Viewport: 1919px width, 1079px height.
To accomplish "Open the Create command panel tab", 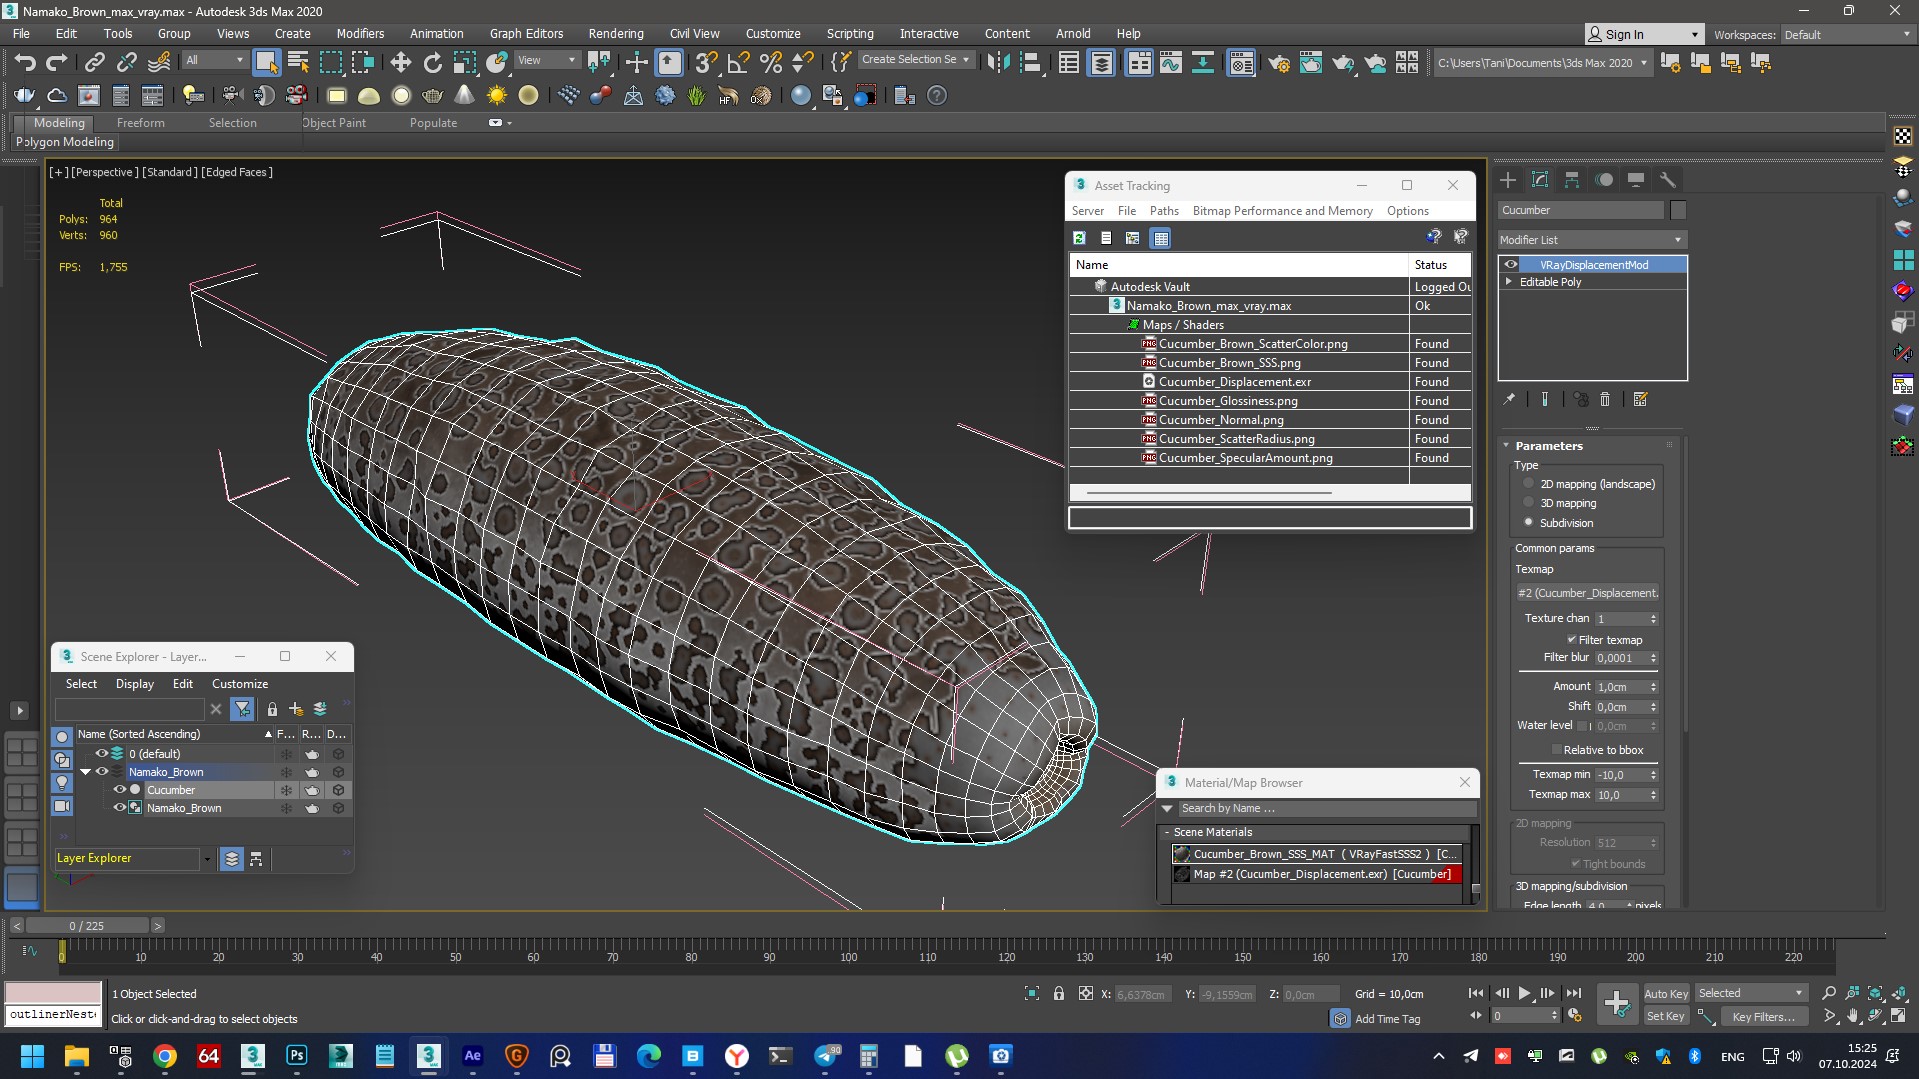I will coord(1508,180).
